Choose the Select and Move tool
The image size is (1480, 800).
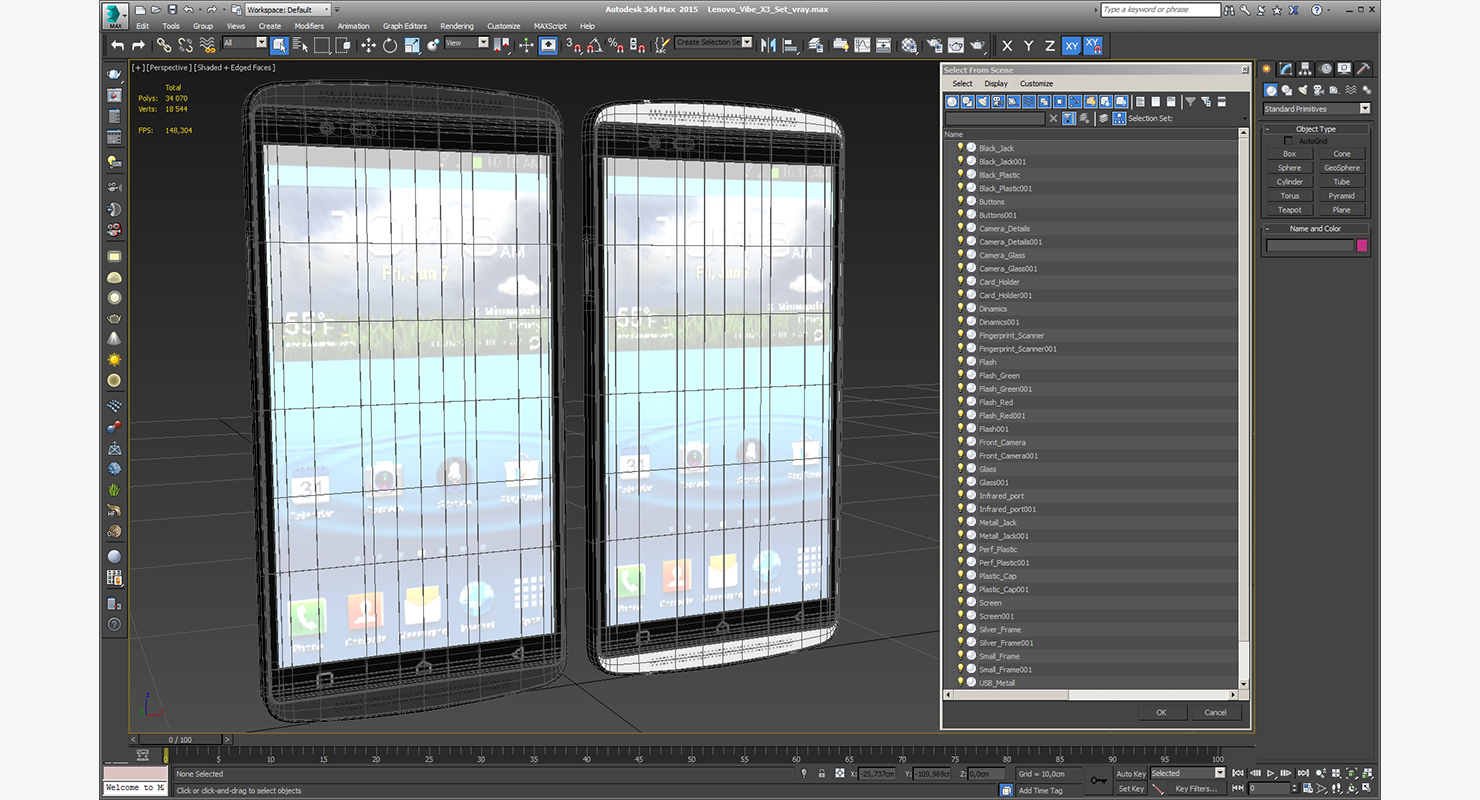click(368, 45)
